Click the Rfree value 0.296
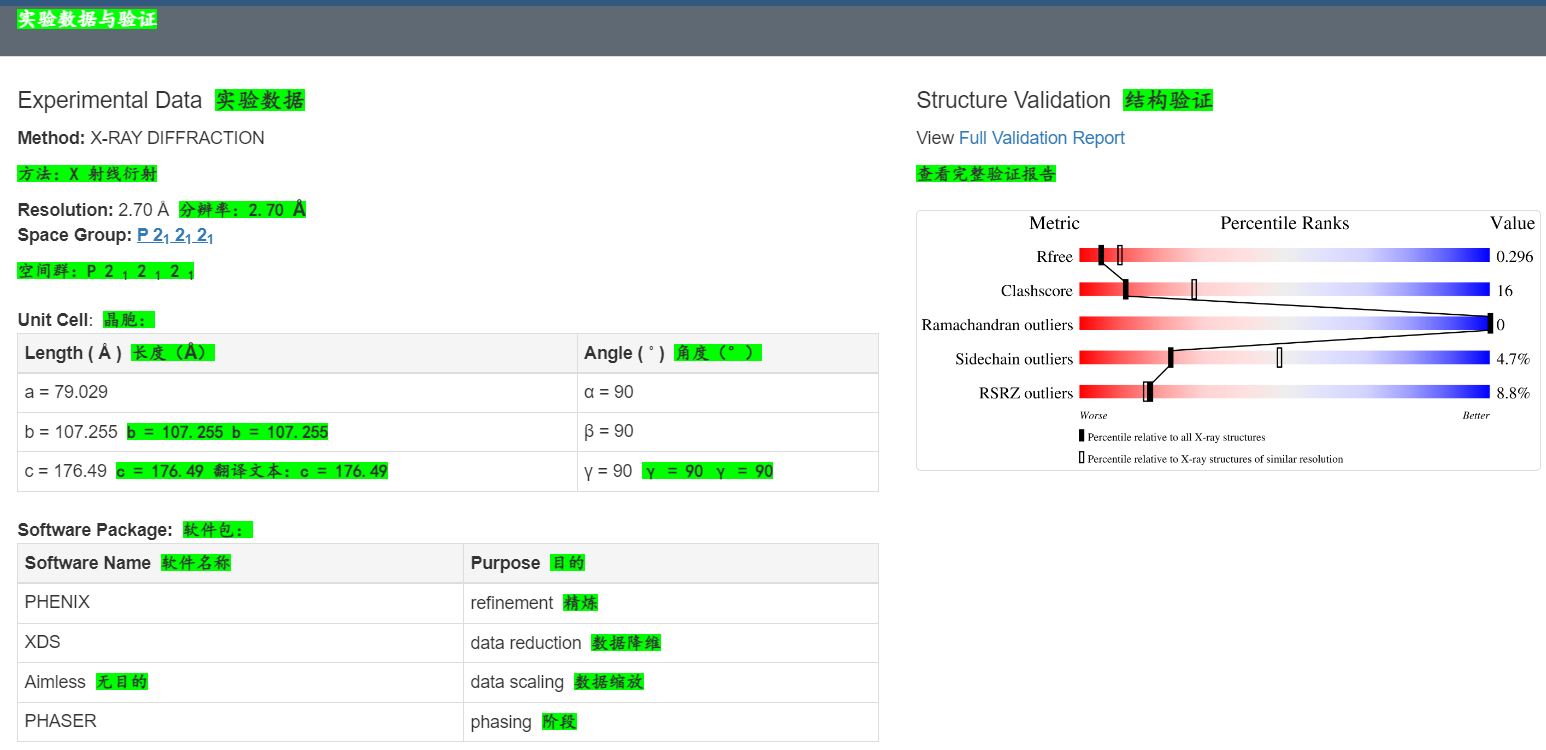Image resolution: width=1546 pixels, height=750 pixels. (x=1514, y=257)
